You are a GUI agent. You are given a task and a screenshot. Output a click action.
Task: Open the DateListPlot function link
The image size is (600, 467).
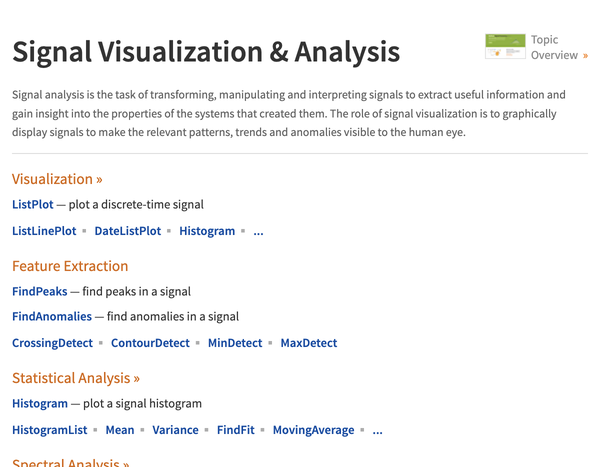click(128, 231)
